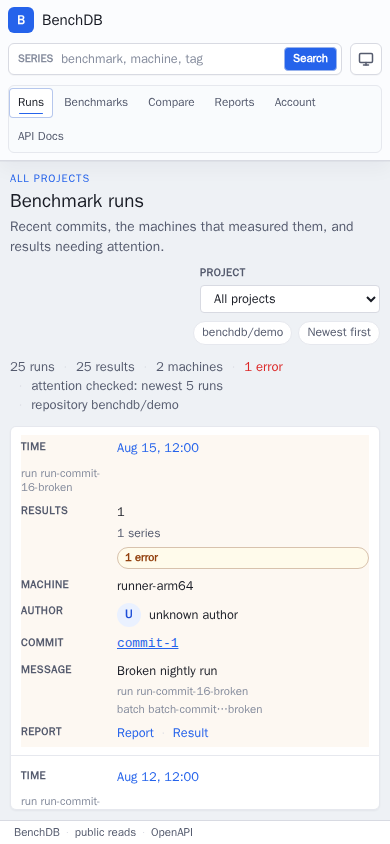Viewport: 390px width, 844px height.
Task: Click the runner-arm64 machine value
Action: 155,586
